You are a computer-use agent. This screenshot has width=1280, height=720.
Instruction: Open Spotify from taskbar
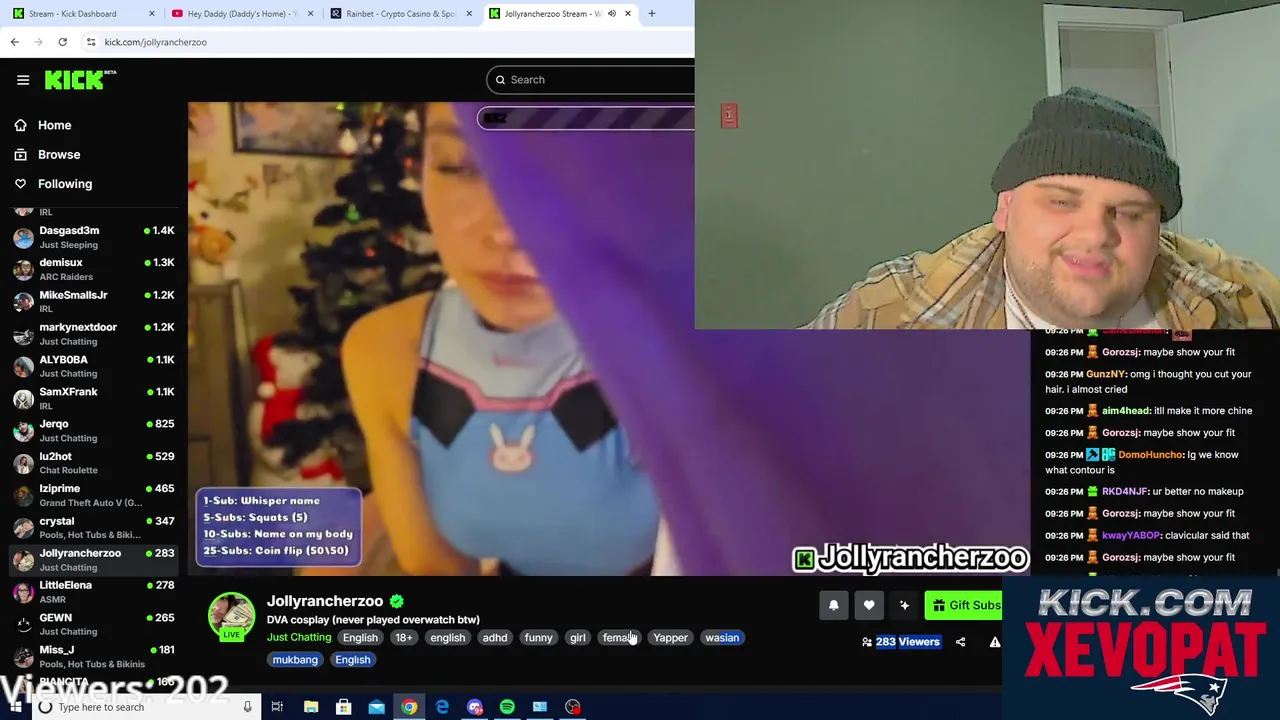[x=507, y=707]
